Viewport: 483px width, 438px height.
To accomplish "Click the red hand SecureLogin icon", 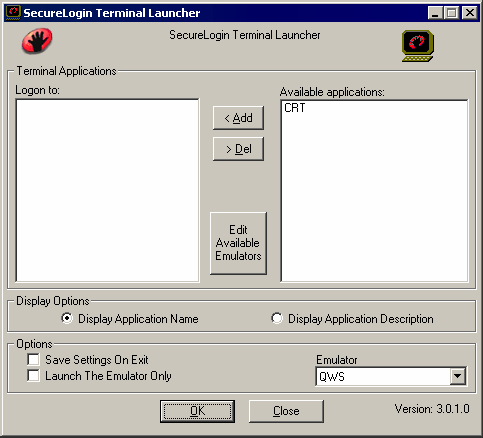I will coord(37,41).
